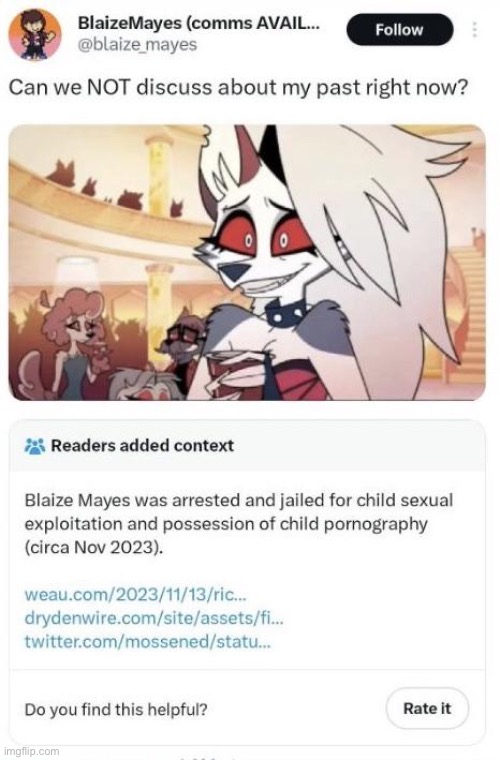Viewport: 500px width, 760px height.
Task: Click the imgflip.com watermark
Action: [x=30, y=752]
